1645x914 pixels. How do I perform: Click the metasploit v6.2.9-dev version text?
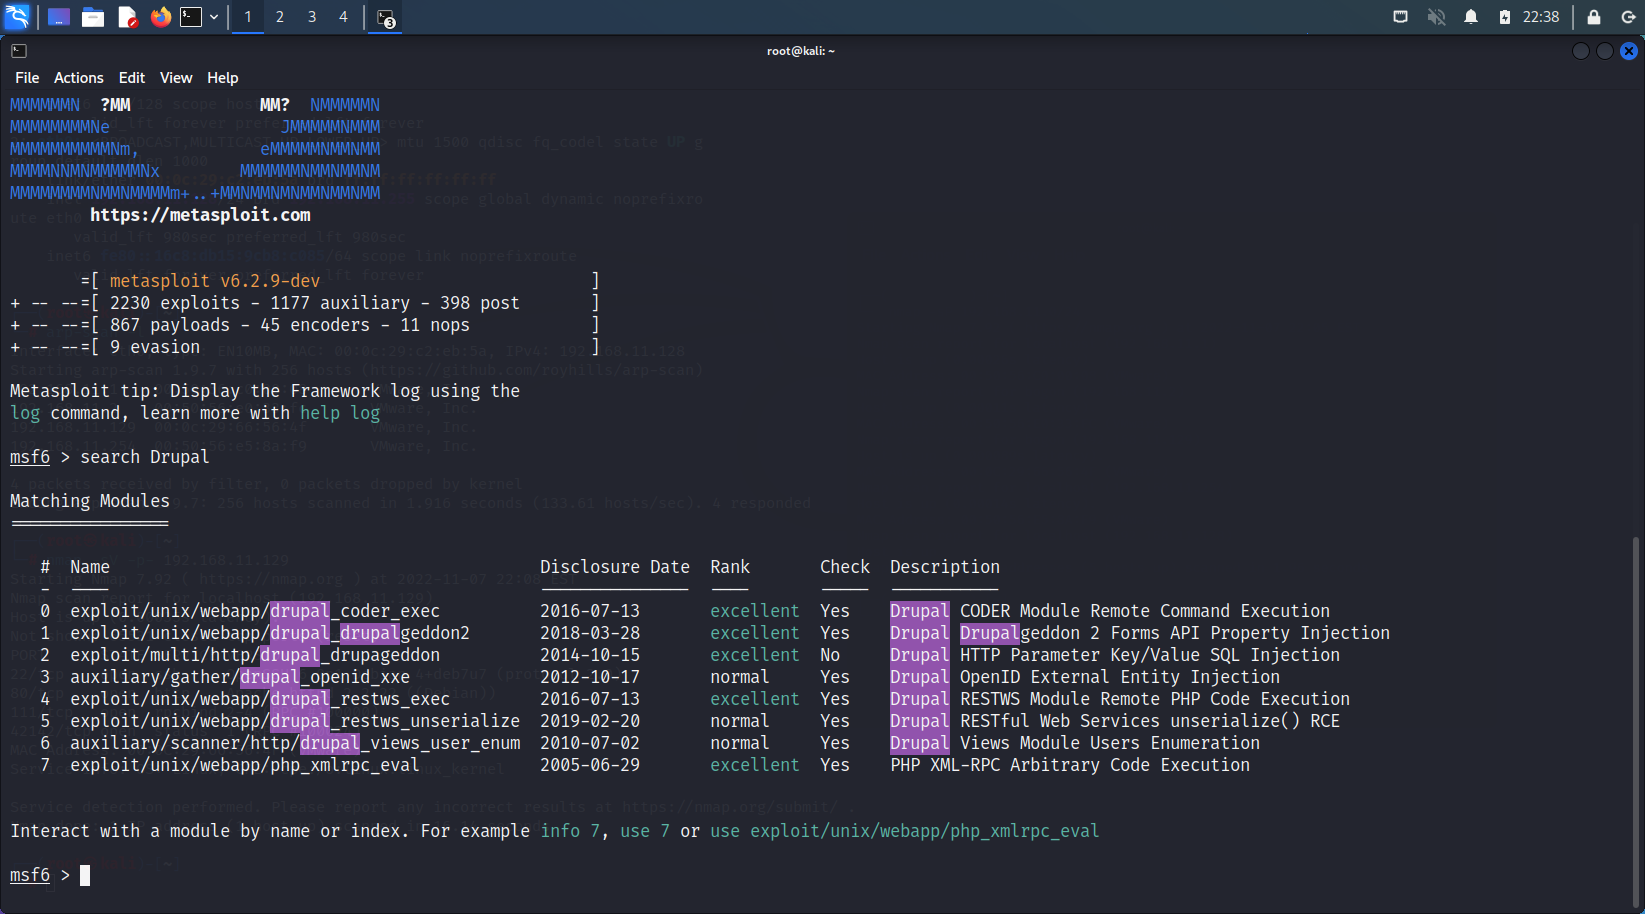tap(215, 281)
